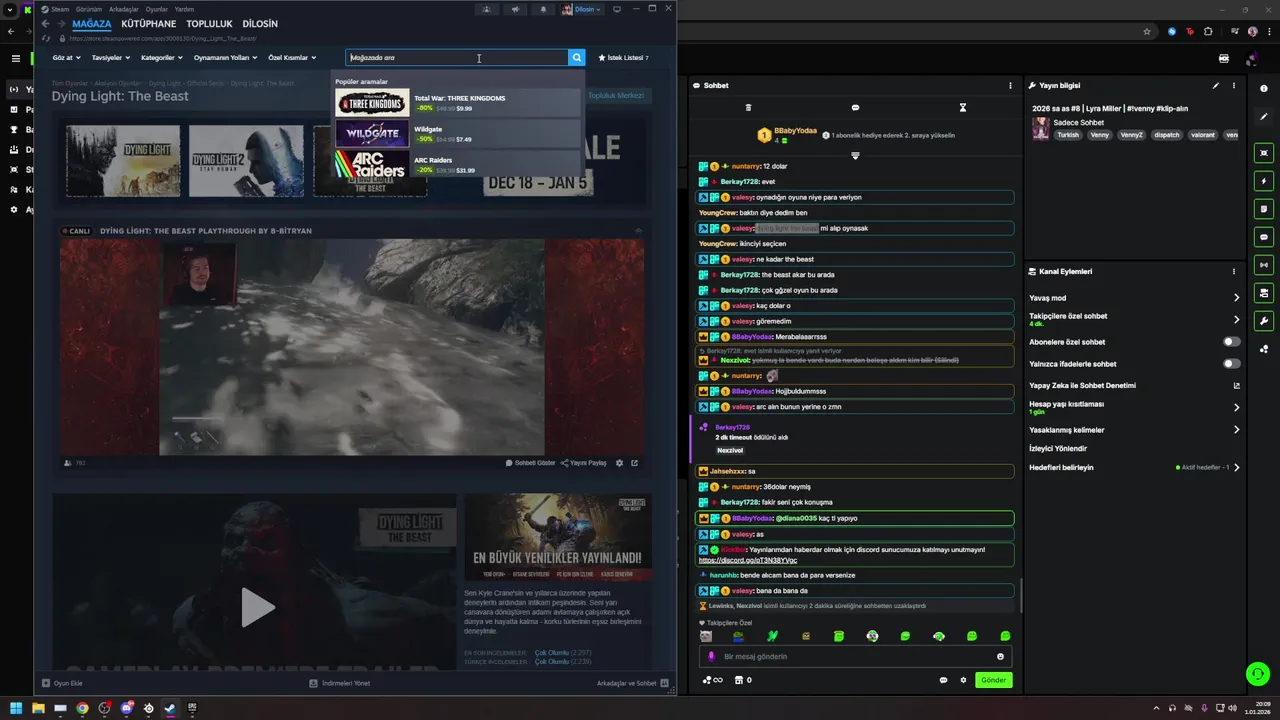1280x720 pixels.
Task: Expand Yasaklanmış kelimeler settings
Action: [1134, 430]
